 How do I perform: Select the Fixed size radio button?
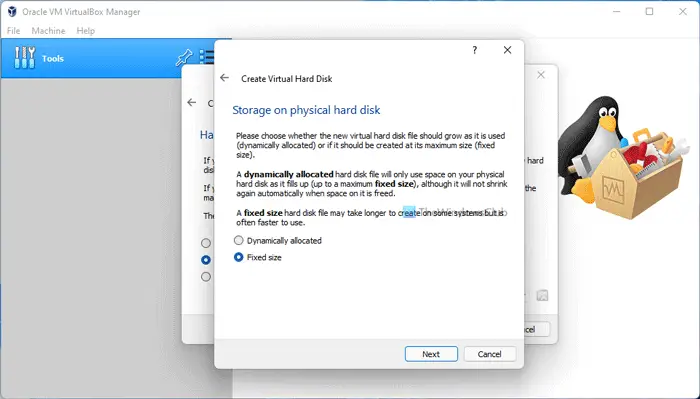pyautogui.click(x=258, y=258)
